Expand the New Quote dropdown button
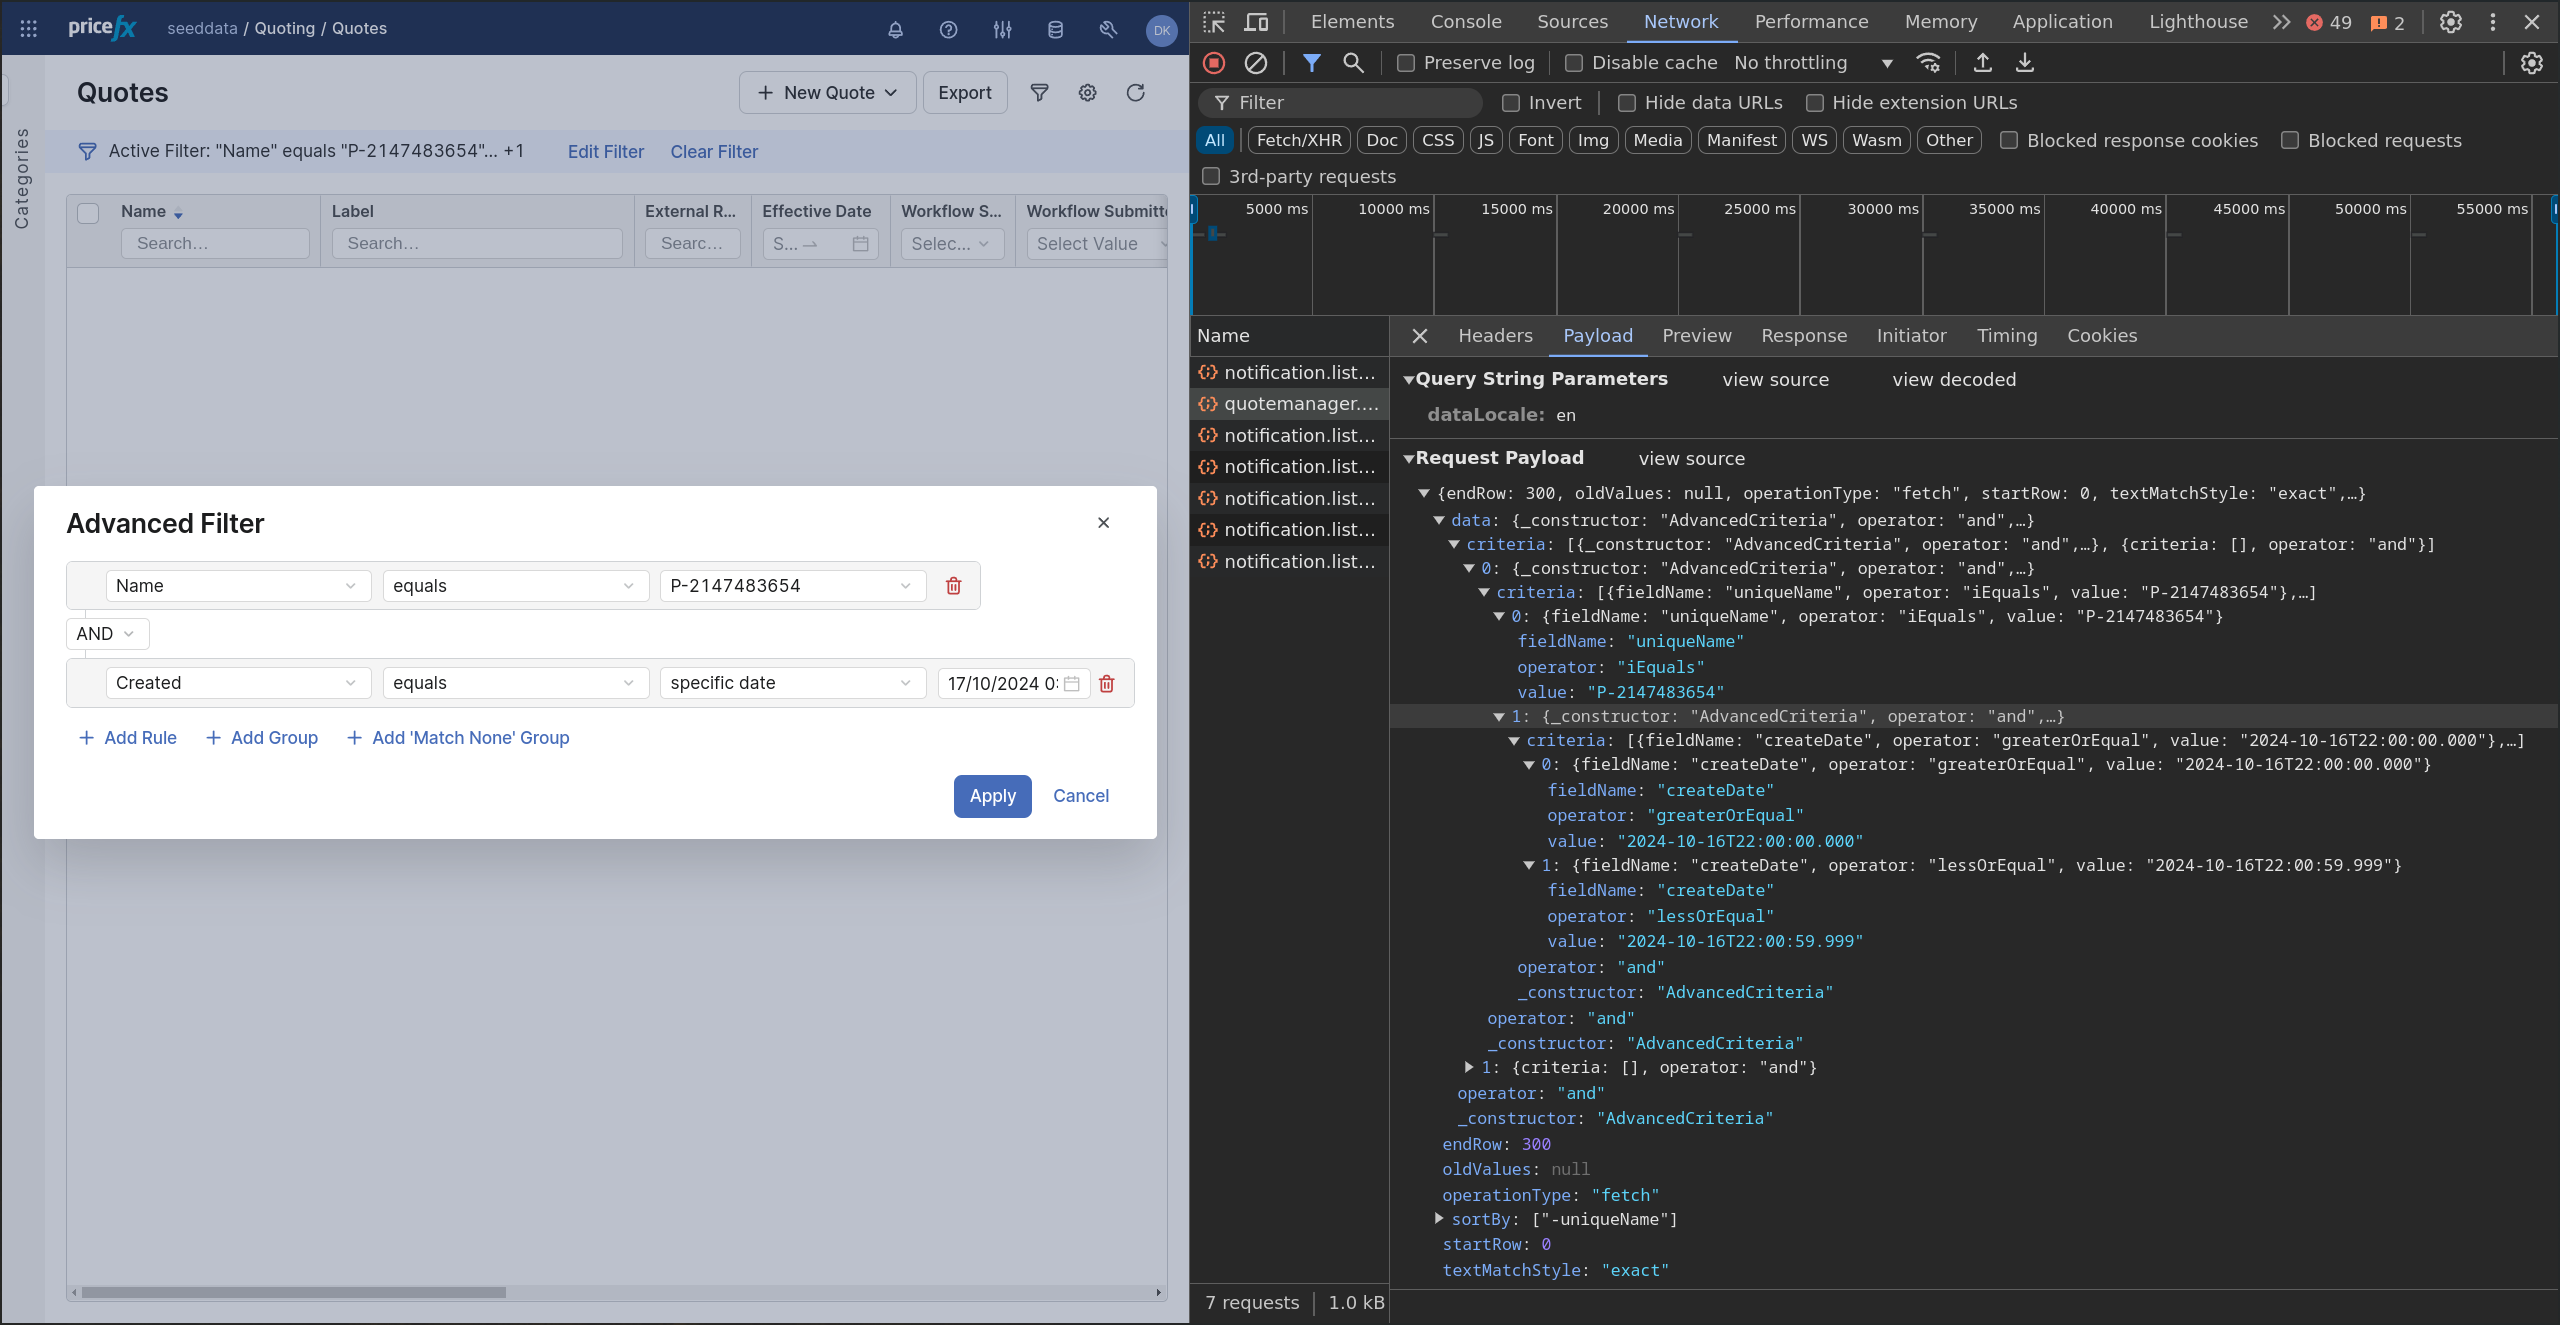Screen dimensions: 2560x1325 (827, 93)
